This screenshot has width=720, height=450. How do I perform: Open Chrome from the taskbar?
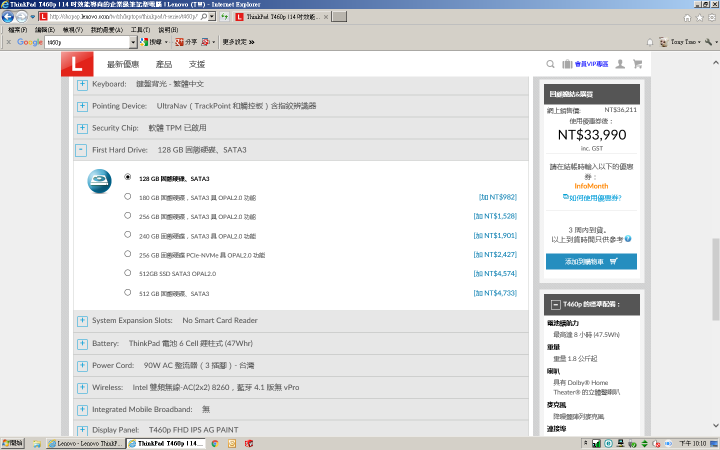215,444
